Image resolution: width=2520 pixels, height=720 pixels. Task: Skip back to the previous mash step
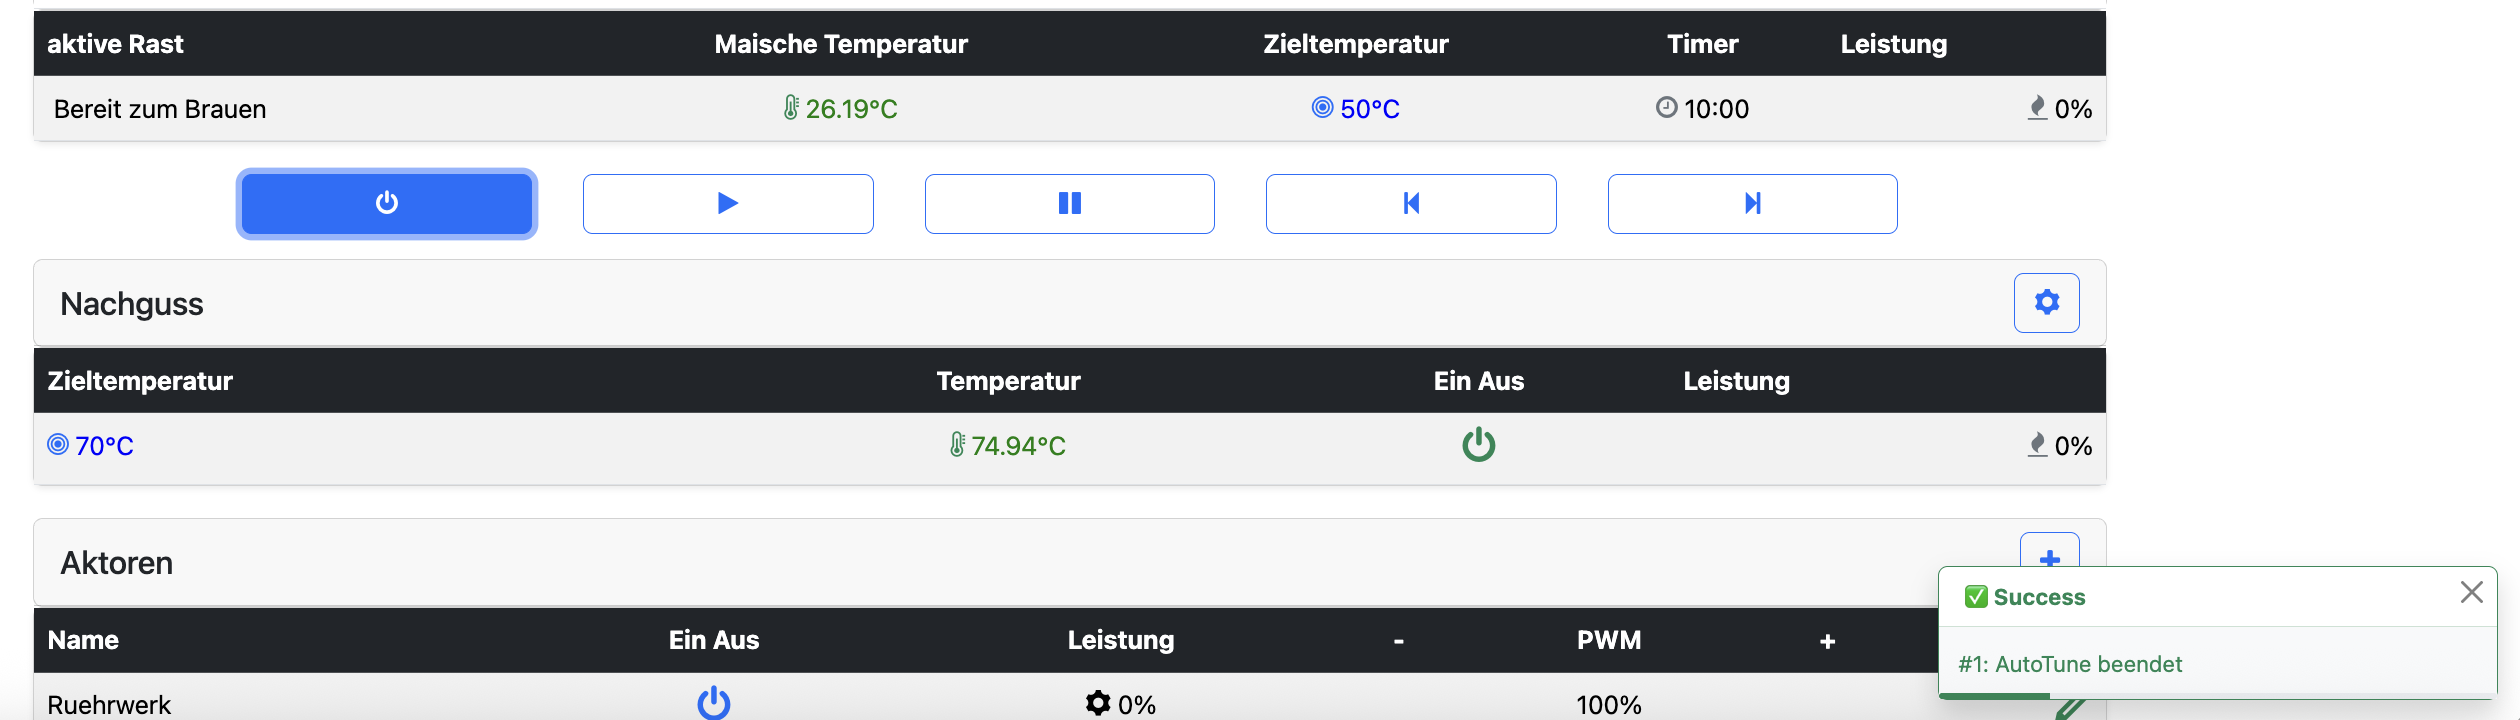click(x=1411, y=204)
